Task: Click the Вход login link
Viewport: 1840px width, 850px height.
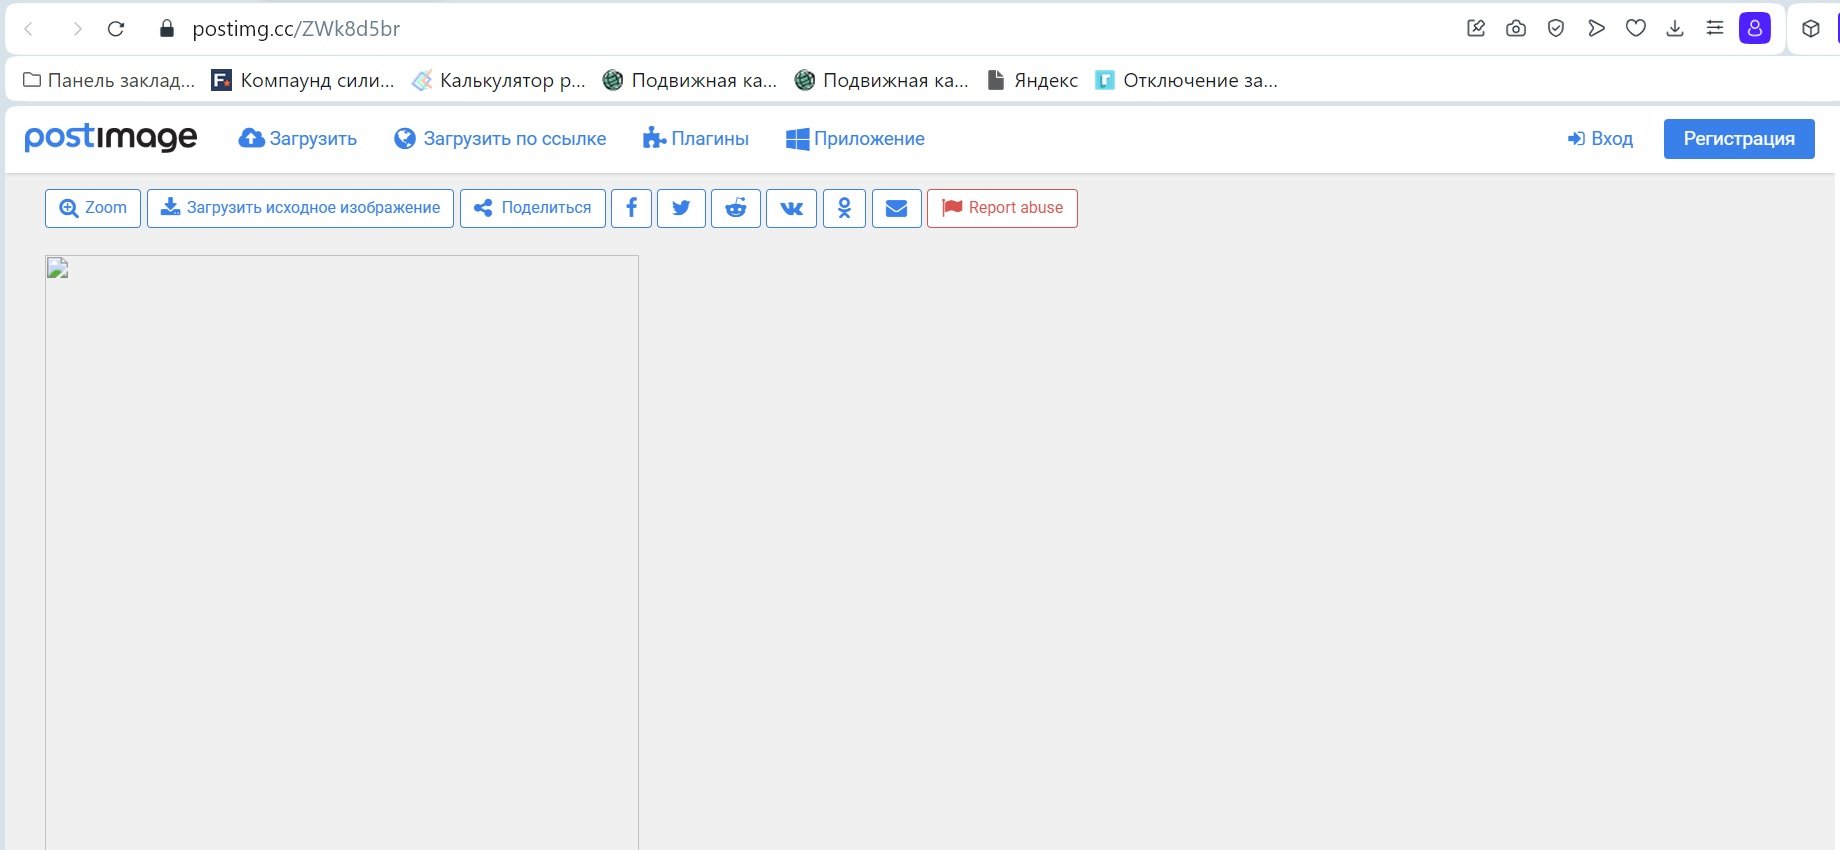Action: pyautogui.click(x=1600, y=139)
